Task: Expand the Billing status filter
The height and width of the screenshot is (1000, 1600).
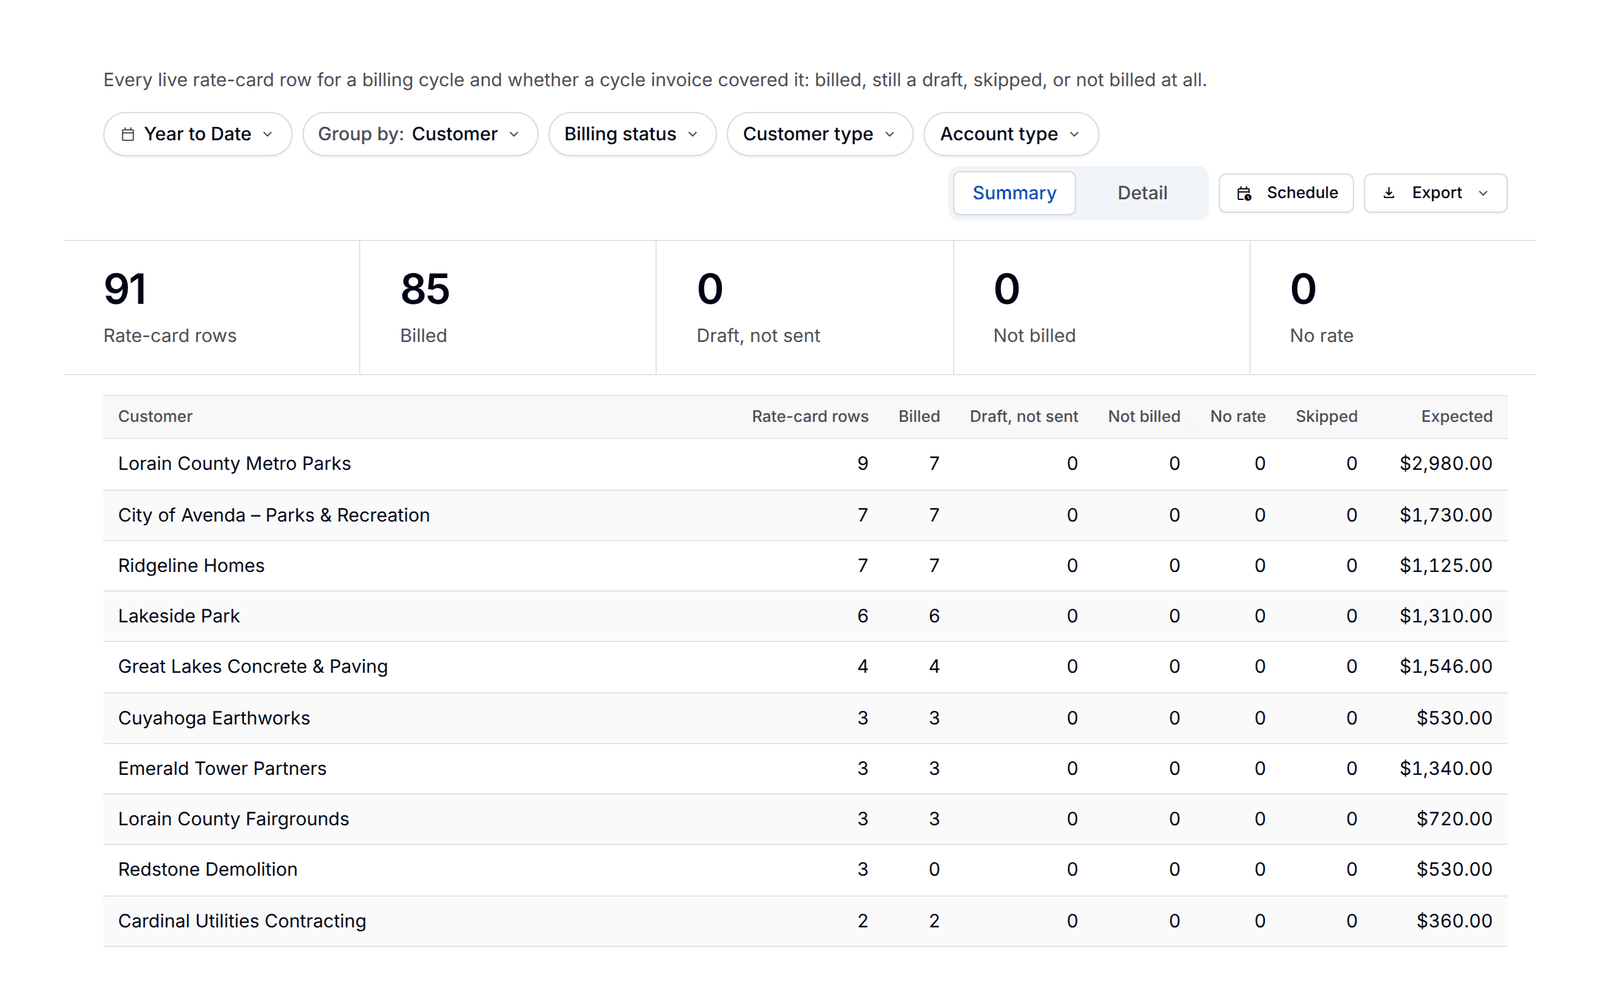Action: click(632, 134)
